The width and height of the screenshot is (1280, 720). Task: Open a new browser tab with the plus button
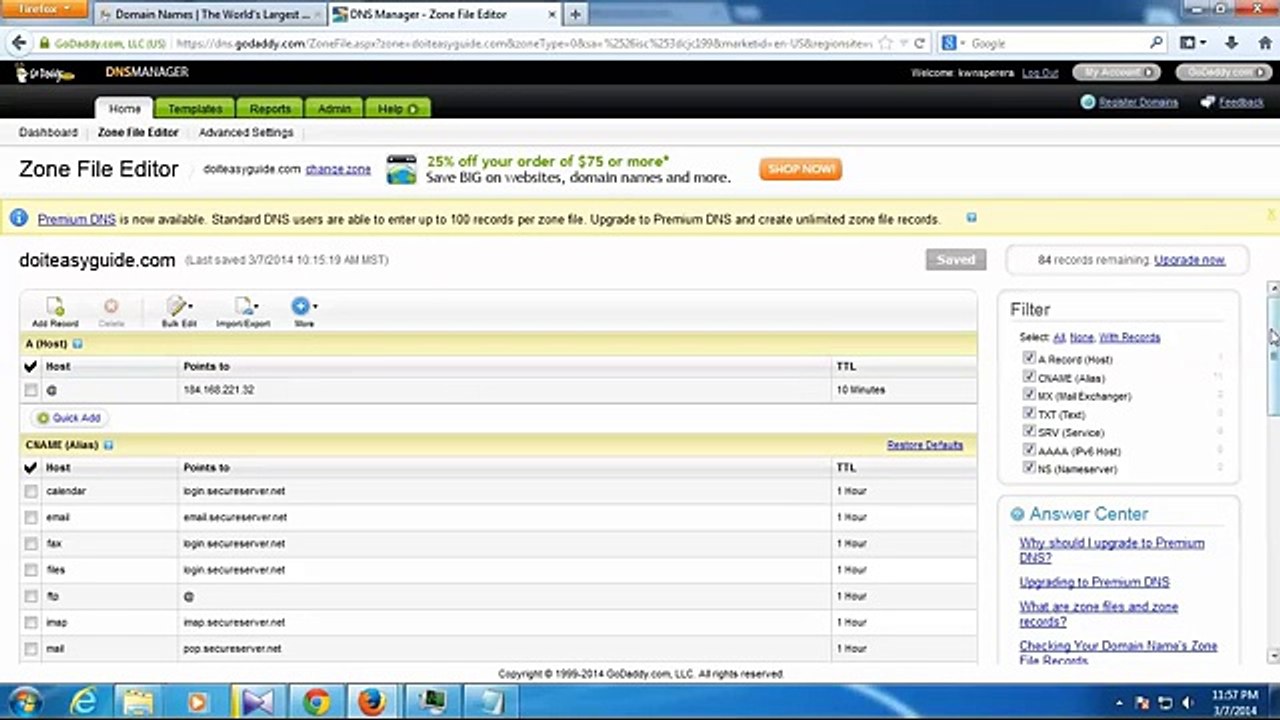click(576, 15)
